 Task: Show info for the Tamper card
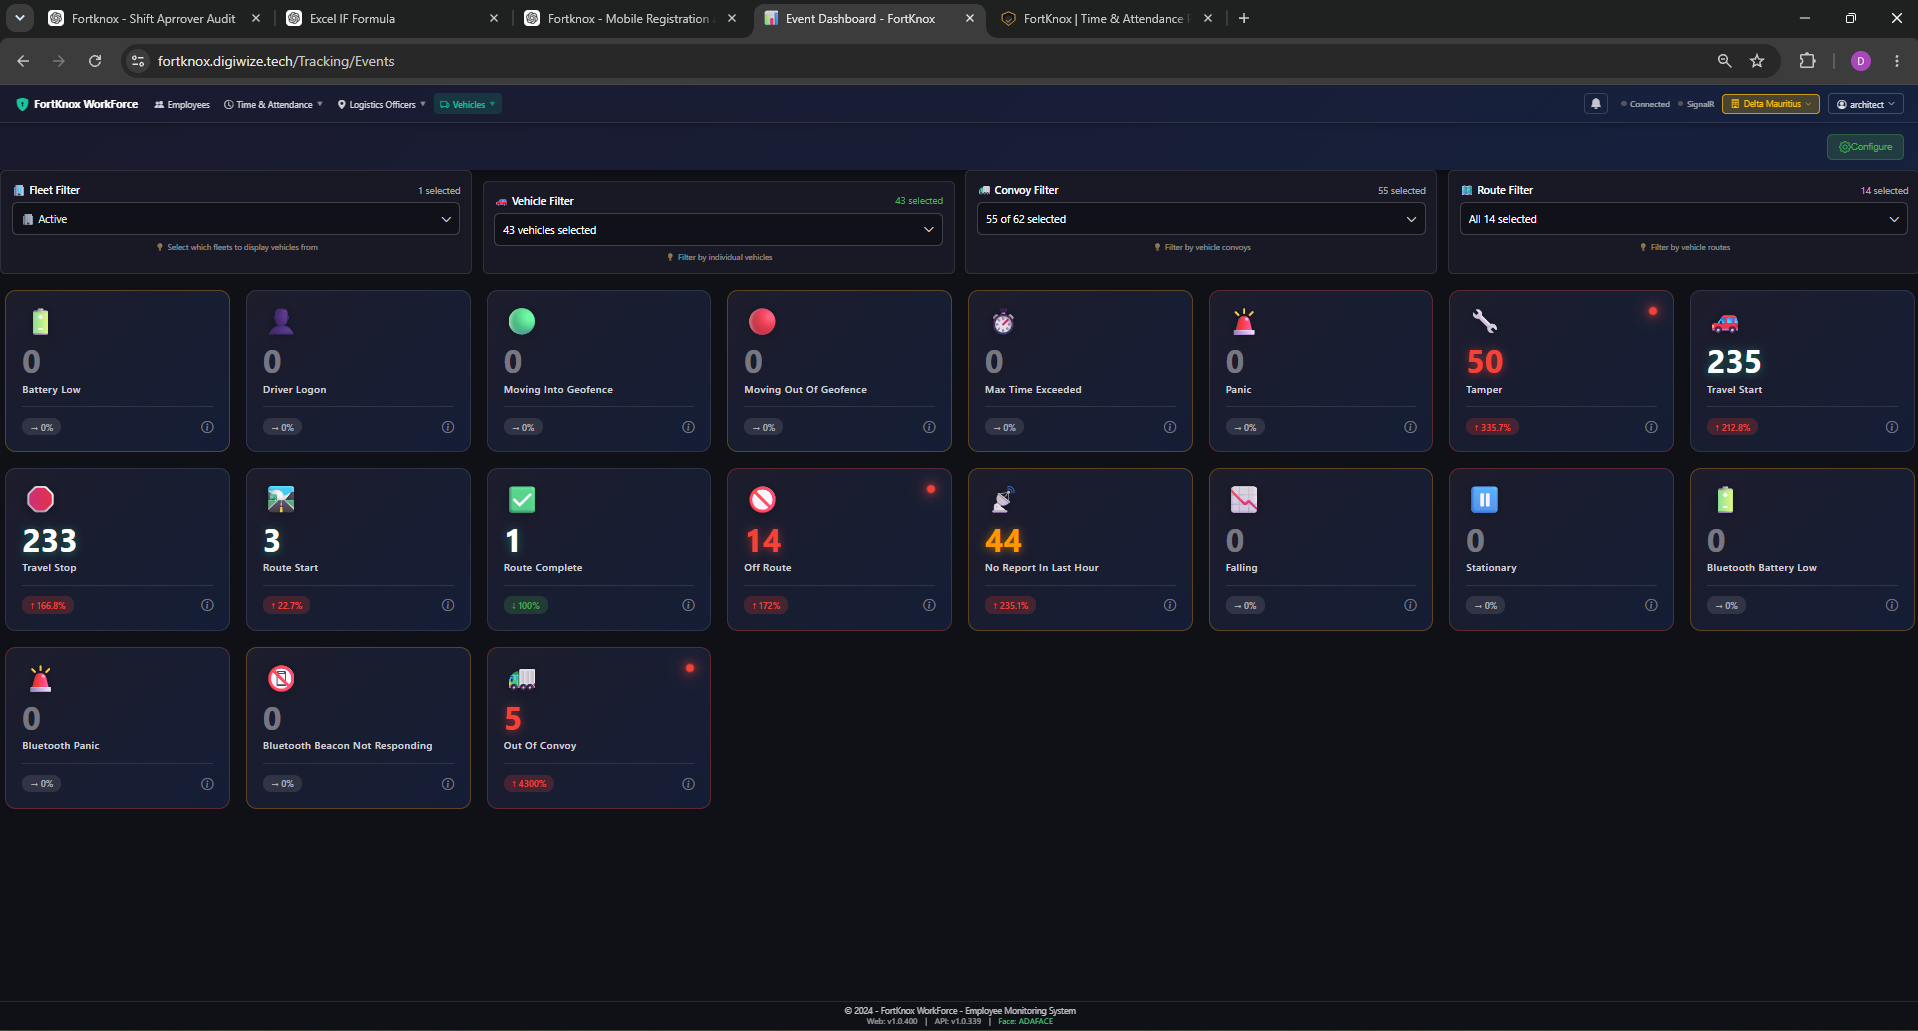pos(1651,427)
